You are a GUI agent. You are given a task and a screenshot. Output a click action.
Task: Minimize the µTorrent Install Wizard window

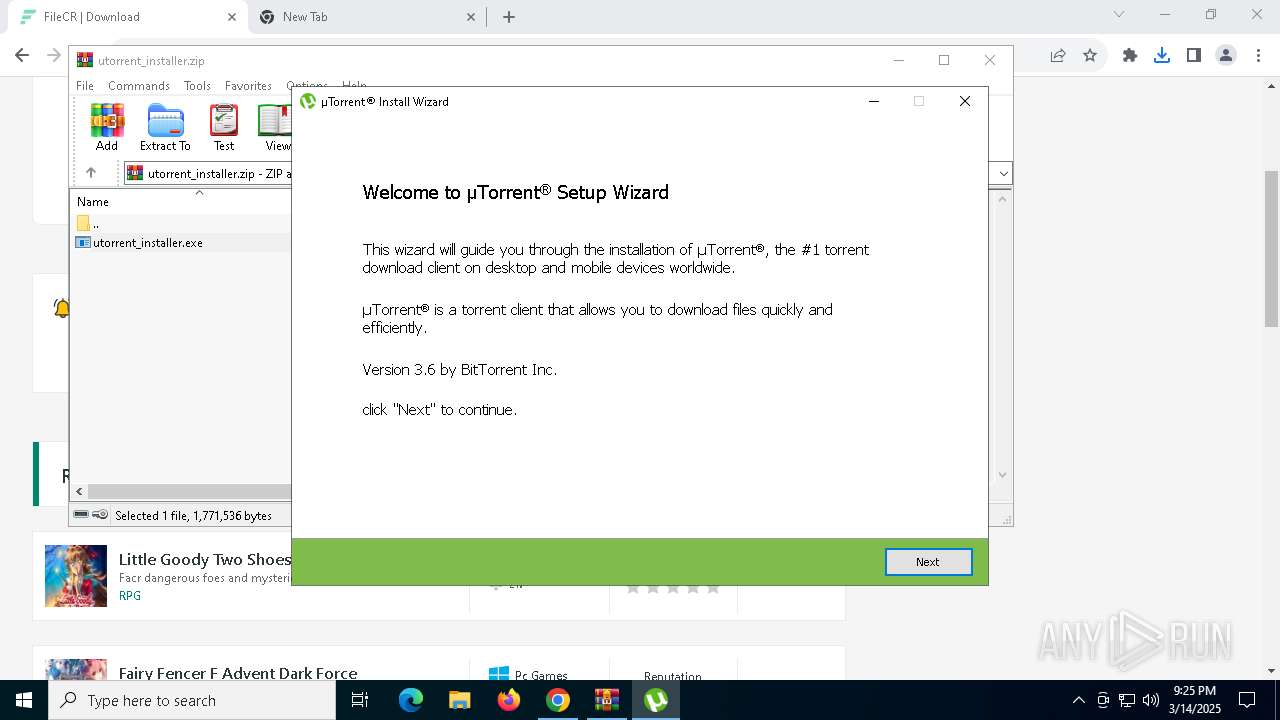874,101
